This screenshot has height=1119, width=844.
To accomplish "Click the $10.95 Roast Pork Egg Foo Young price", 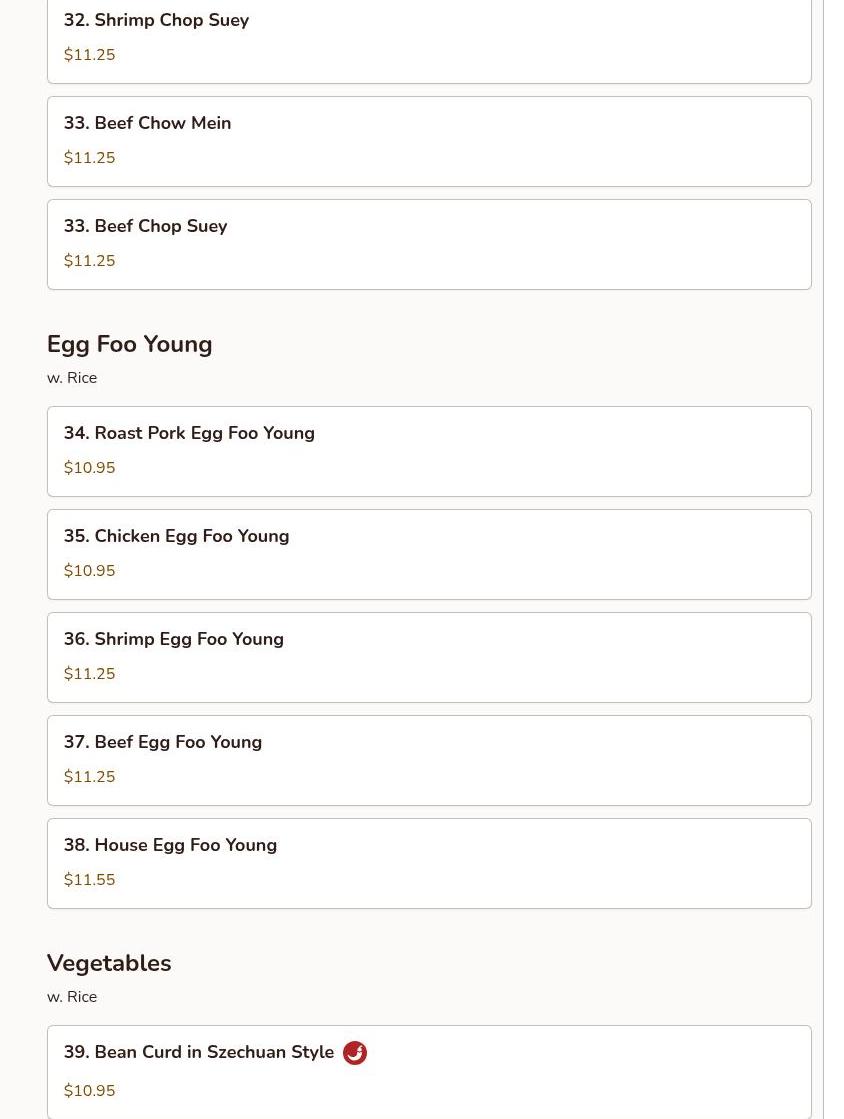I will click(90, 468).
